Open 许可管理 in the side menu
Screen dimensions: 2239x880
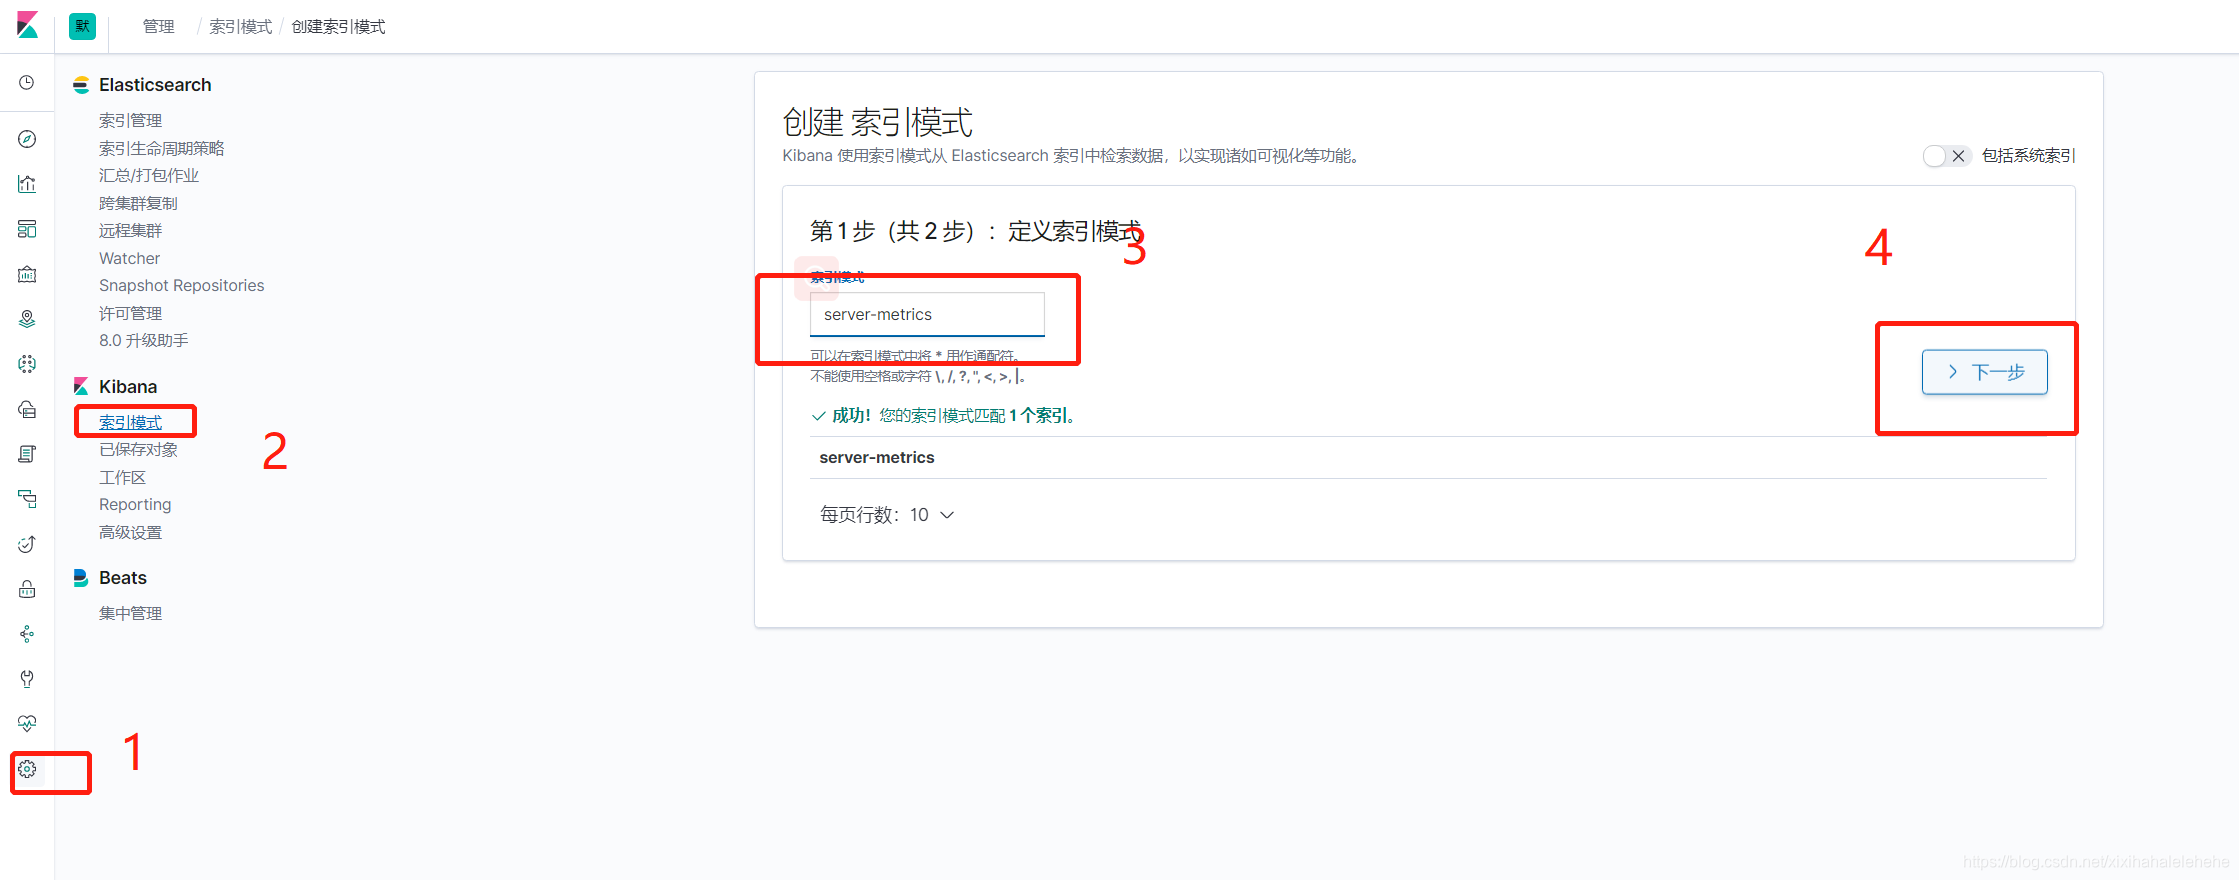point(130,313)
